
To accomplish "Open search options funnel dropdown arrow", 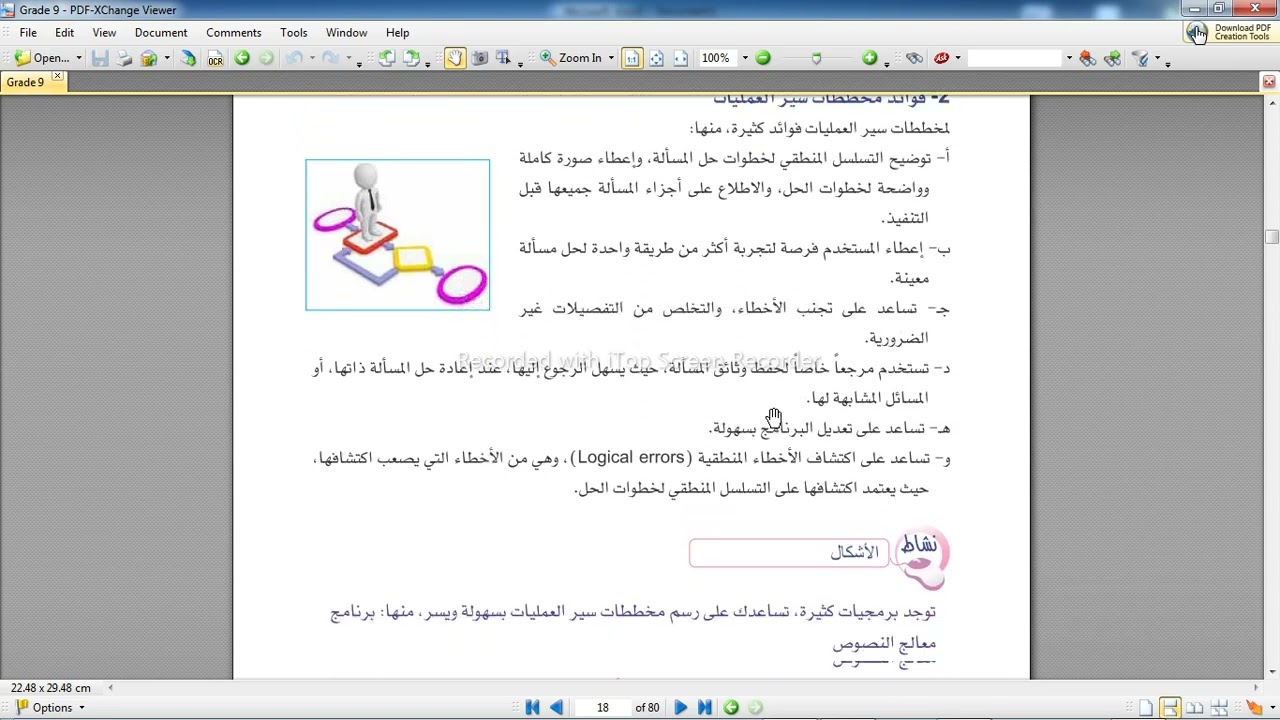I will pos(1157,58).
